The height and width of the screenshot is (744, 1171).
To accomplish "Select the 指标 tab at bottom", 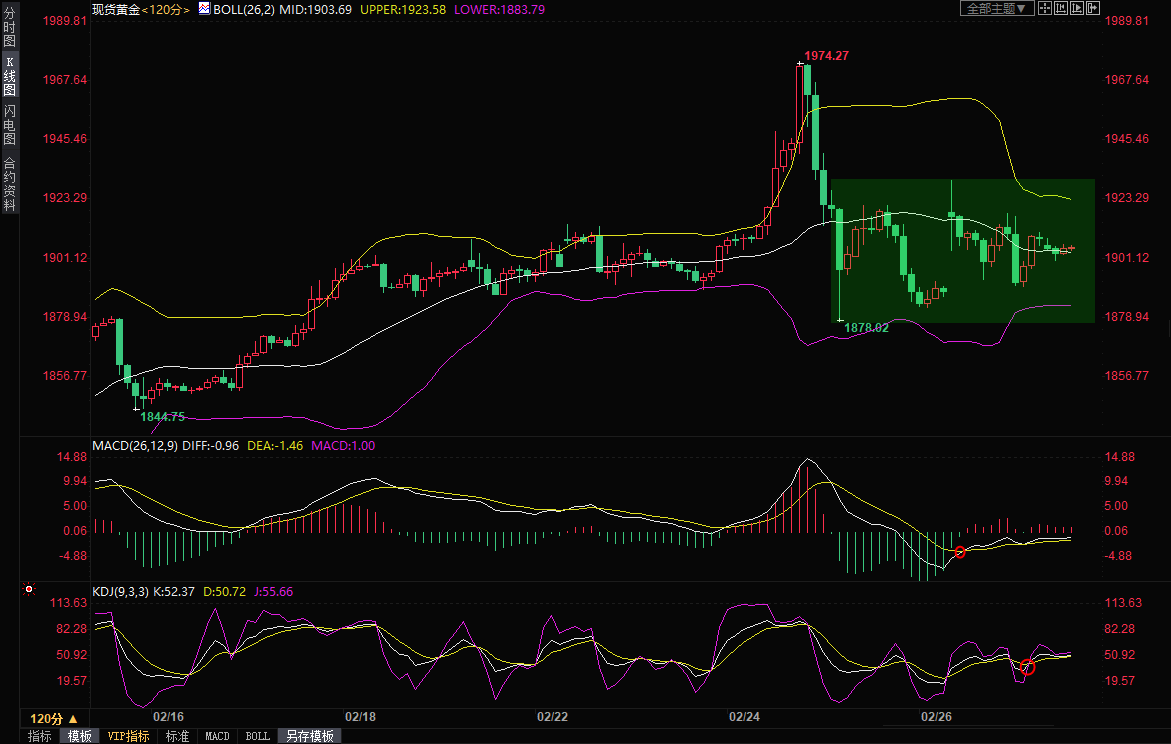I will [x=40, y=736].
